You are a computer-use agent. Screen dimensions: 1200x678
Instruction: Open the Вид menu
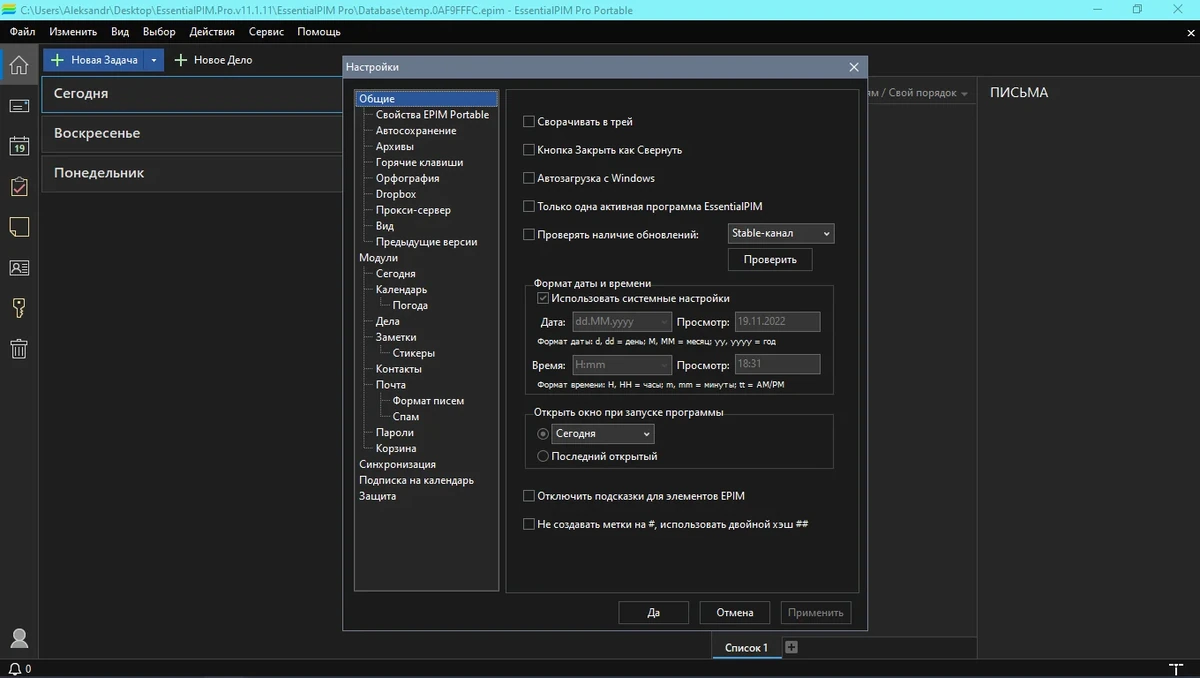[x=120, y=31]
